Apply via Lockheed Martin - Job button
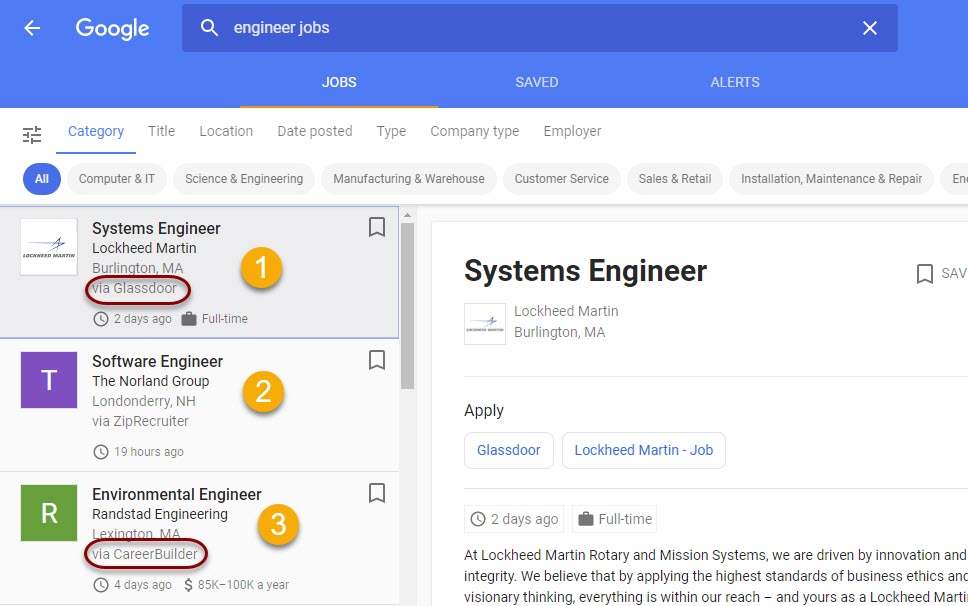This screenshot has width=968, height=606. (643, 450)
